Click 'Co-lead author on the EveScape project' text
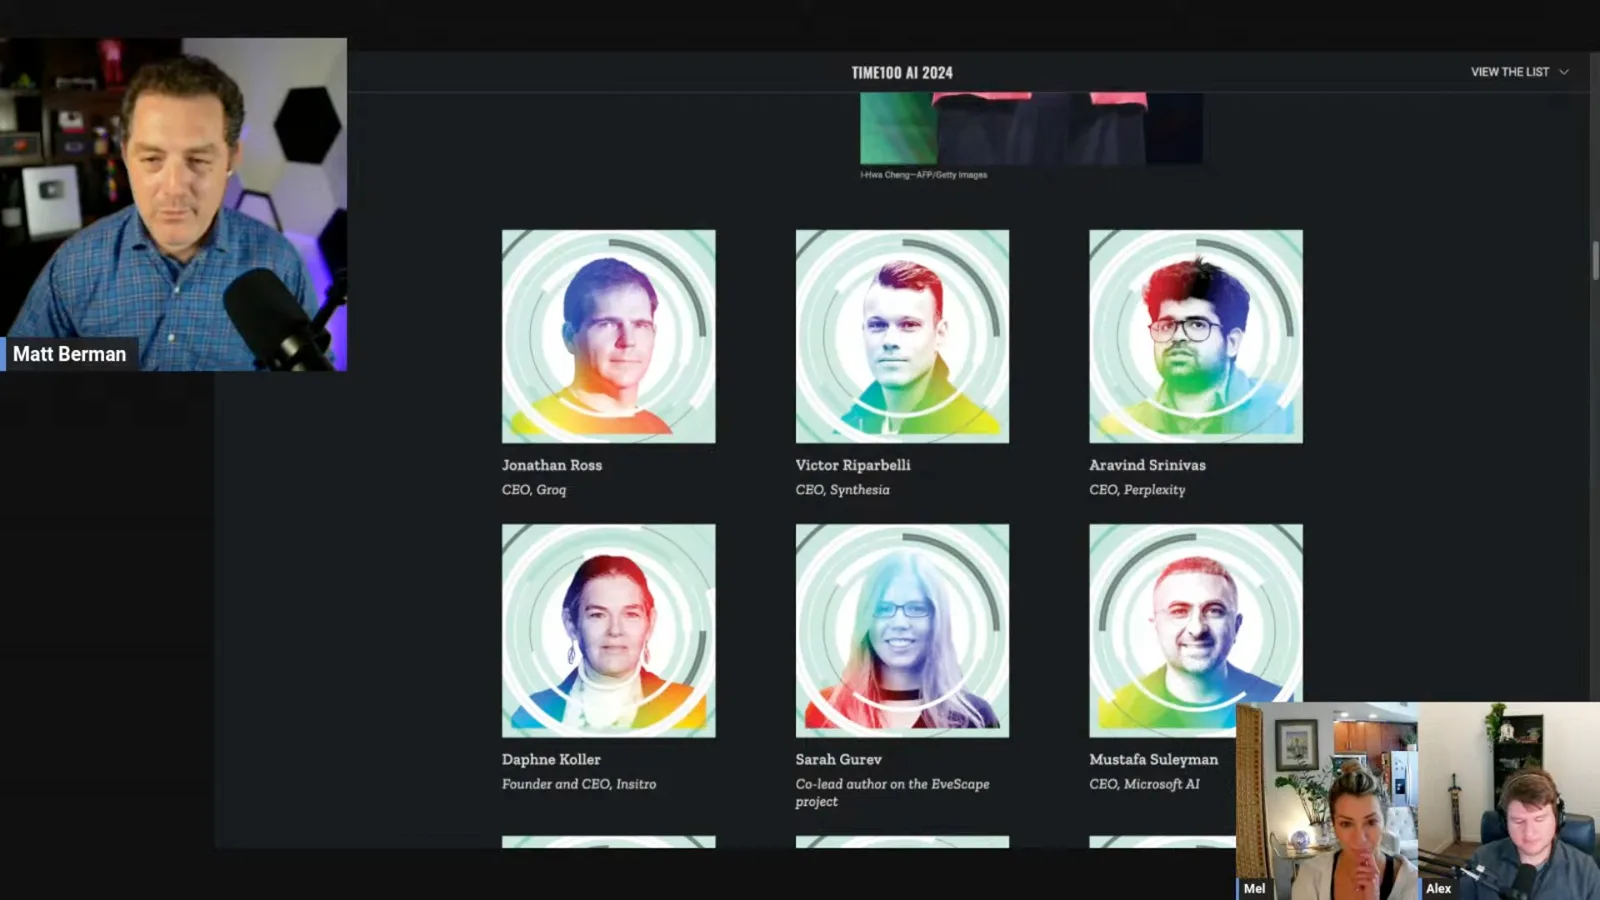The width and height of the screenshot is (1600, 900). pos(892,793)
